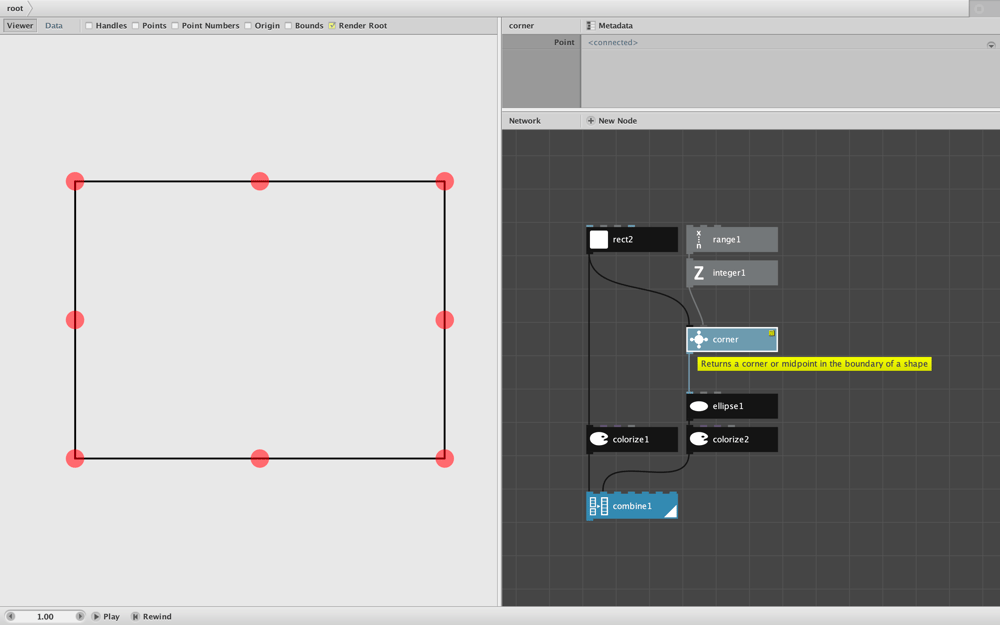Select the root breadcrumb

tap(15, 8)
